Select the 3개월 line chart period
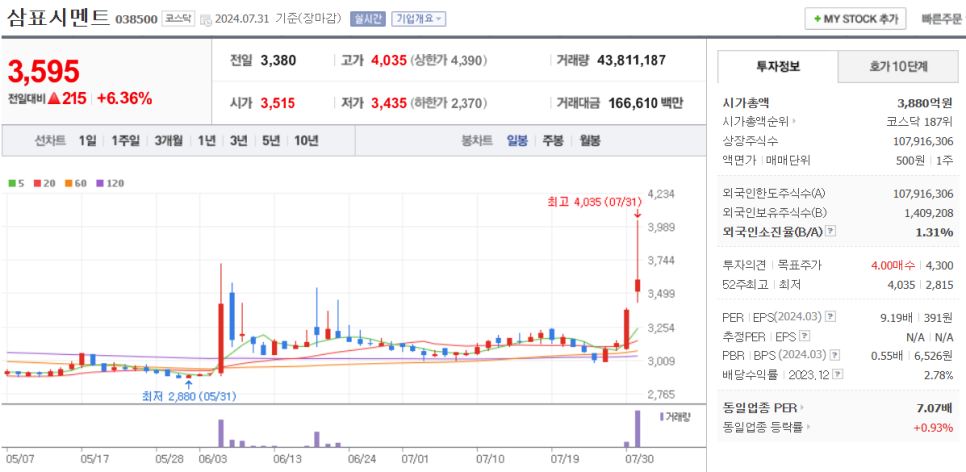Viewport: 966px width, 472px height. point(169,140)
